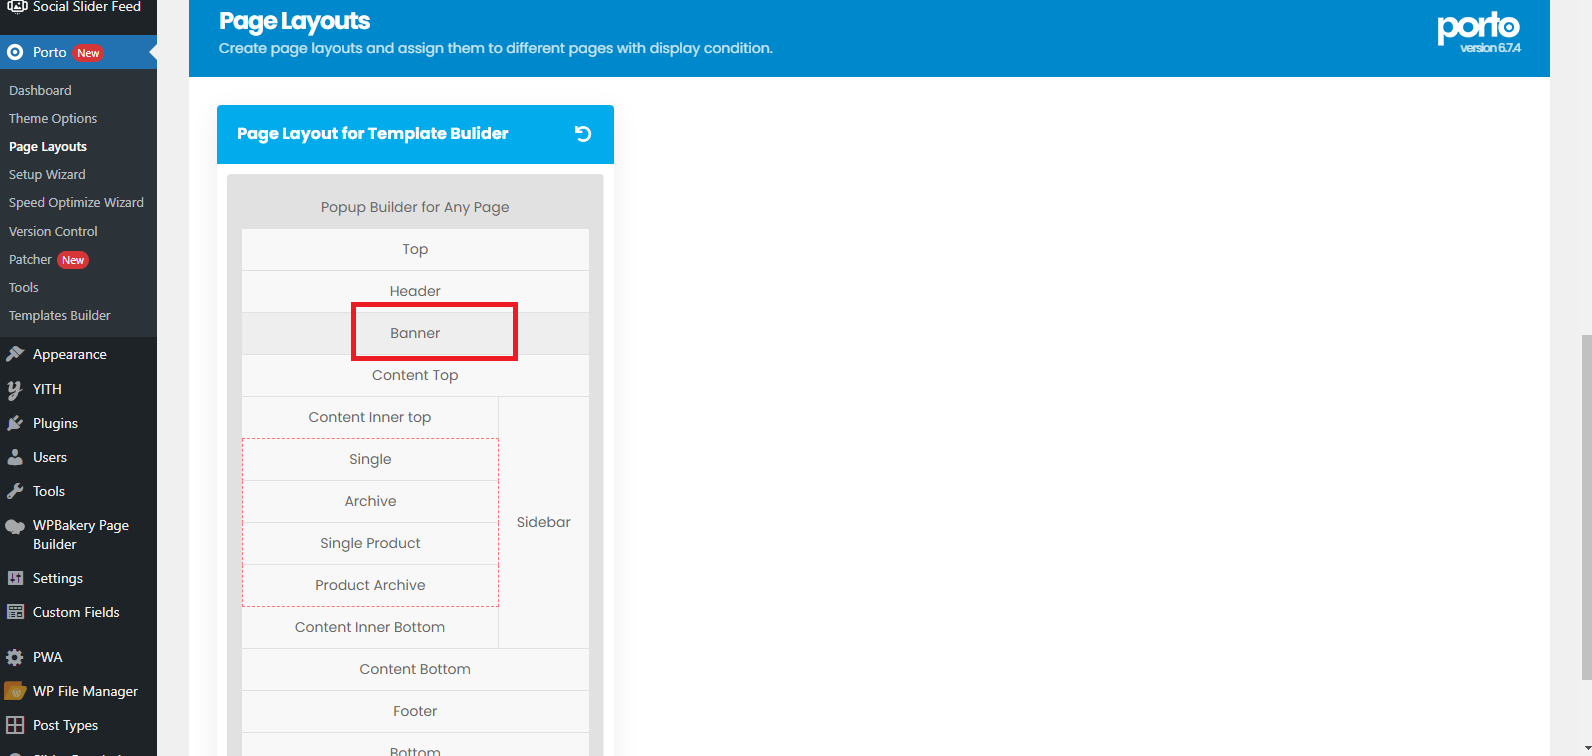Click the Settings sliders icon
The height and width of the screenshot is (756, 1592).
[x=15, y=578]
